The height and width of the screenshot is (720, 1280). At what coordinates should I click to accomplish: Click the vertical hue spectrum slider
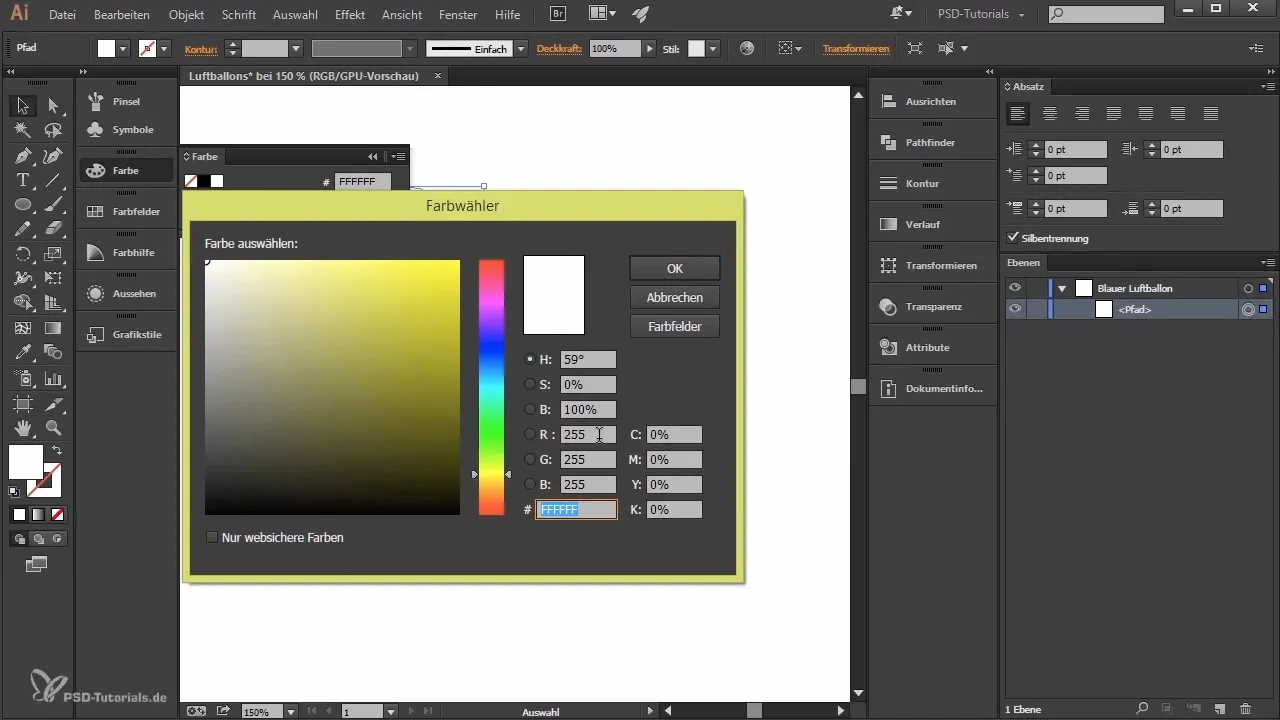point(491,387)
